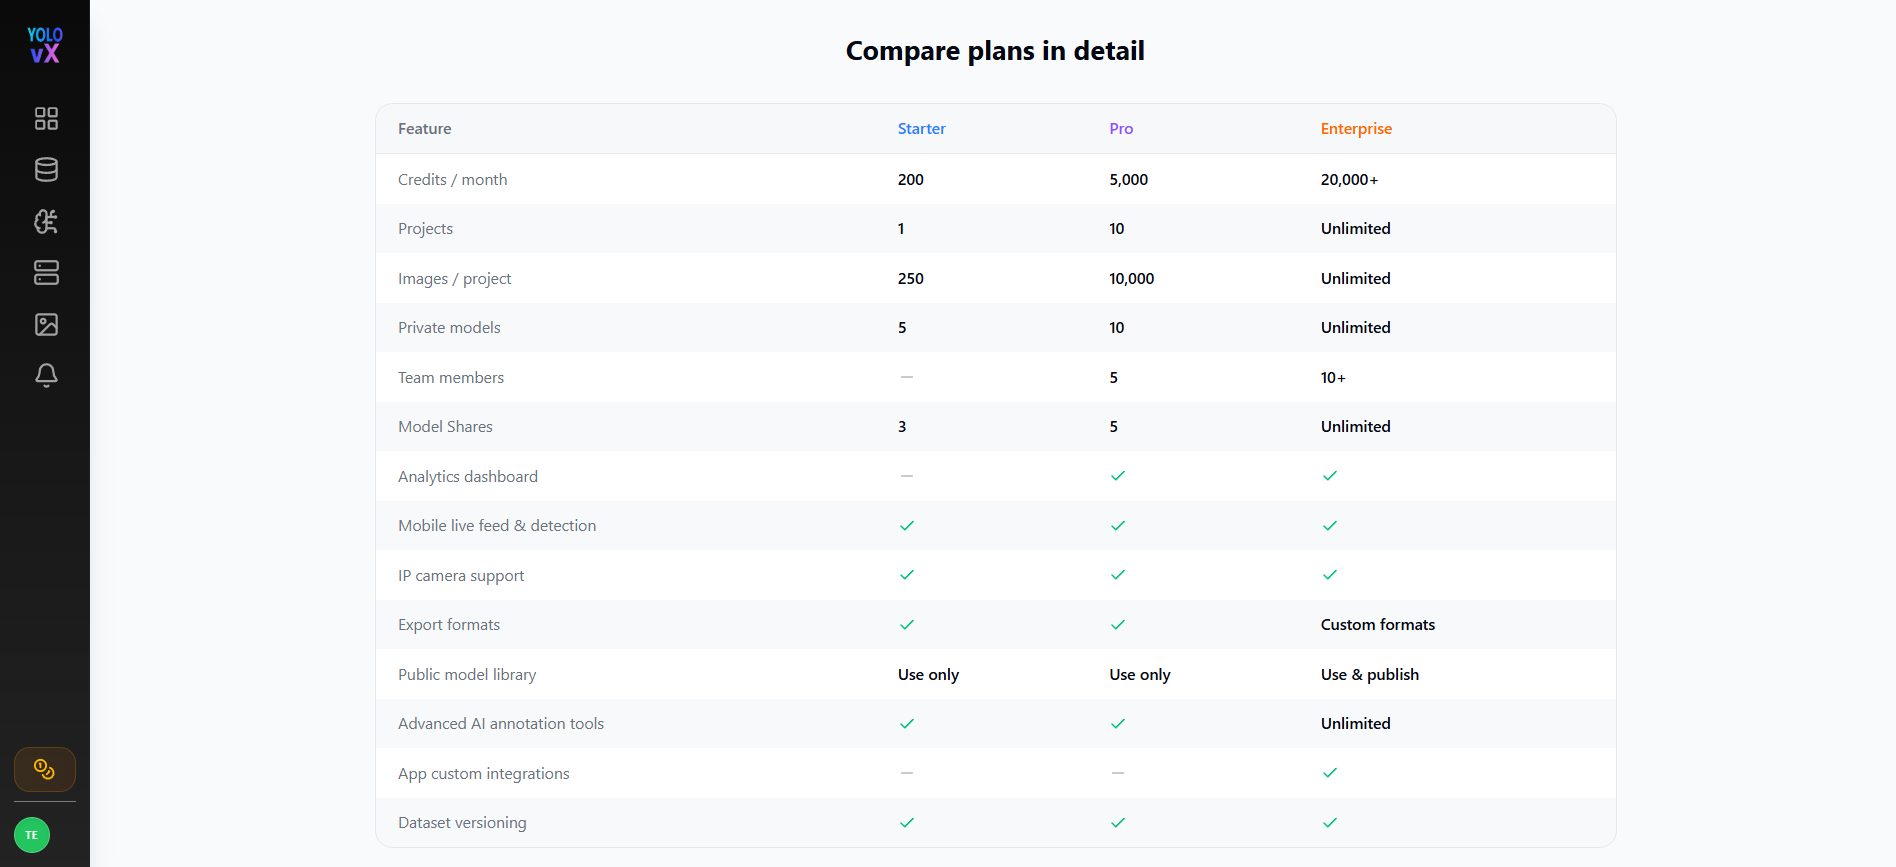
Task: Click the Dataset versioning row label
Action: 462,823
